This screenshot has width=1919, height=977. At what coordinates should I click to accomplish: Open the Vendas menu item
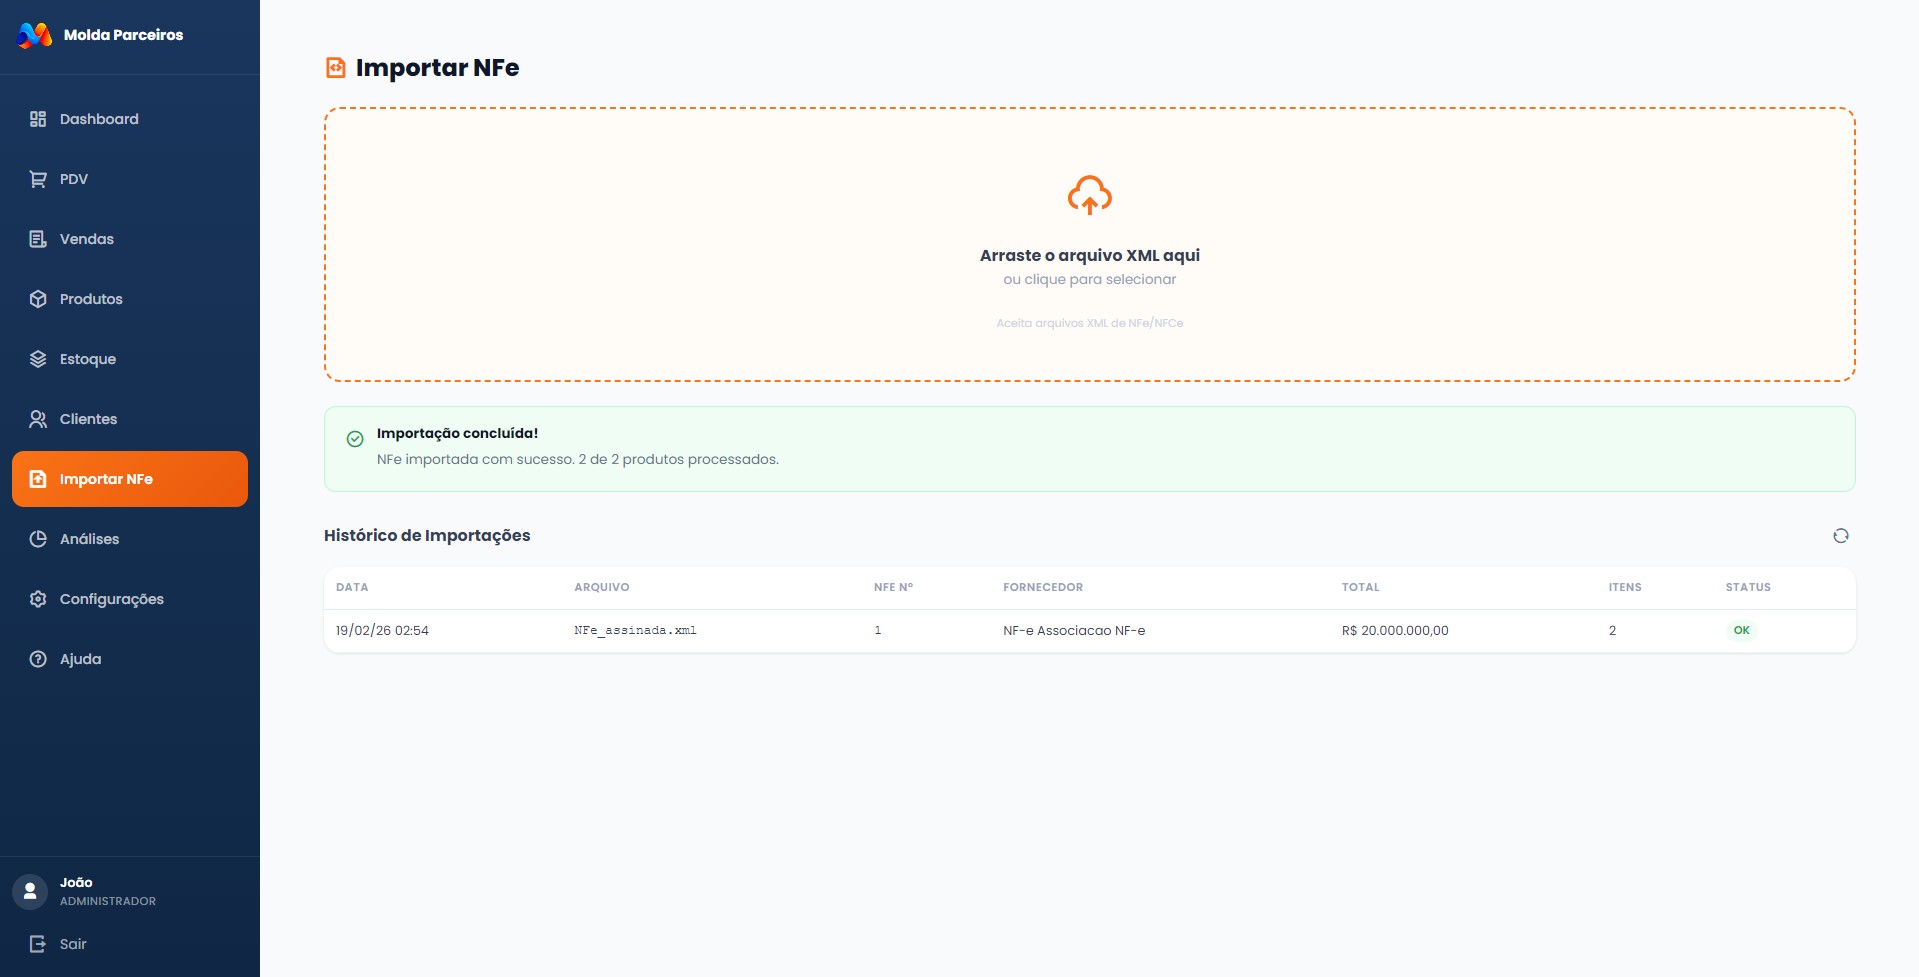(86, 239)
